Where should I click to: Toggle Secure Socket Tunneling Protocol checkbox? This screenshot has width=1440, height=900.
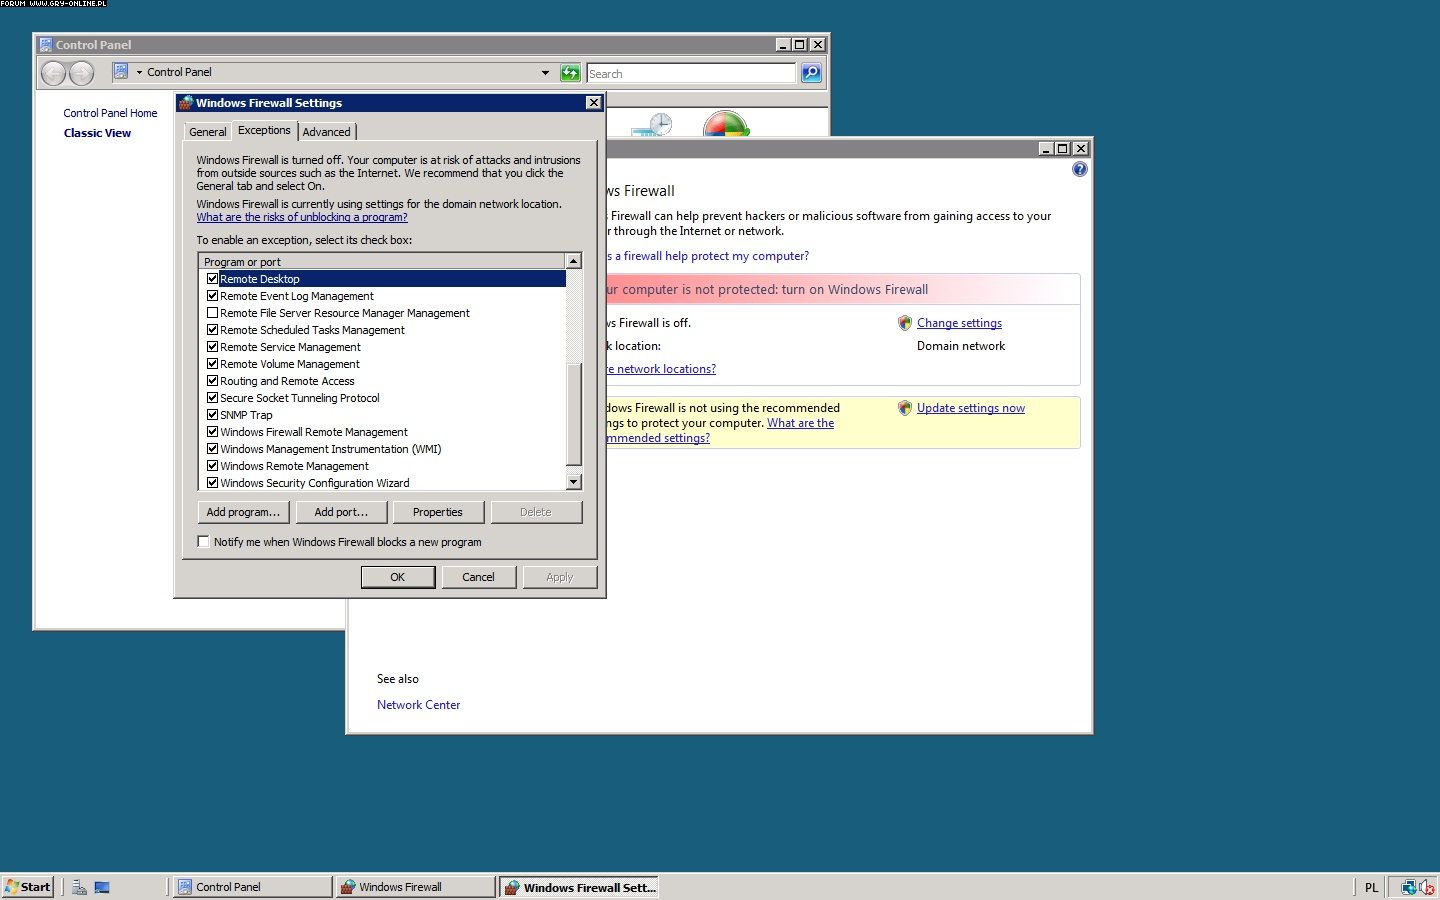tap(212, 398)
